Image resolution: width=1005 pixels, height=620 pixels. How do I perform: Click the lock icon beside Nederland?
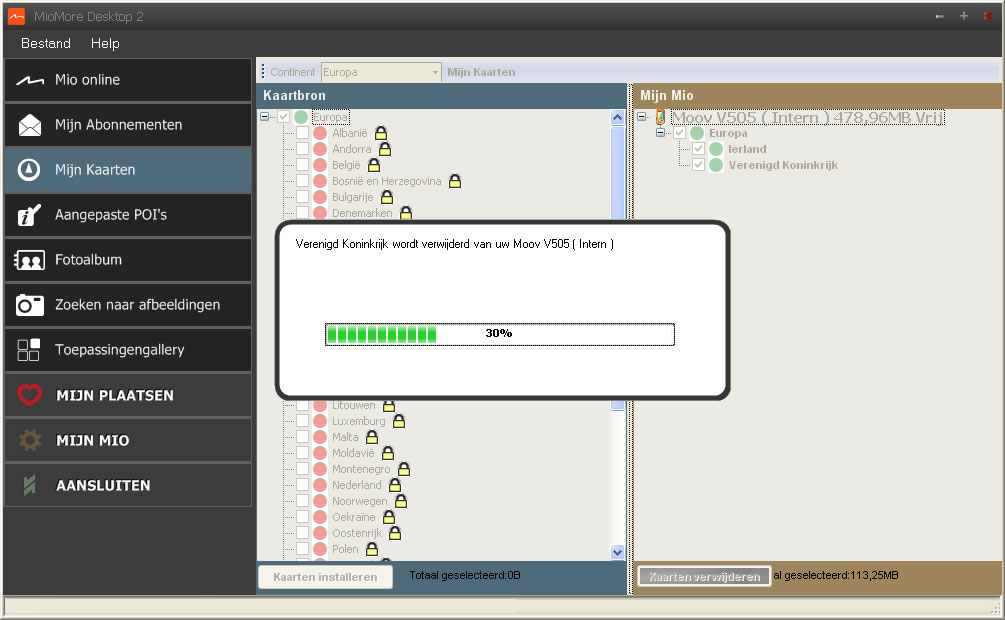click(395, 485)
